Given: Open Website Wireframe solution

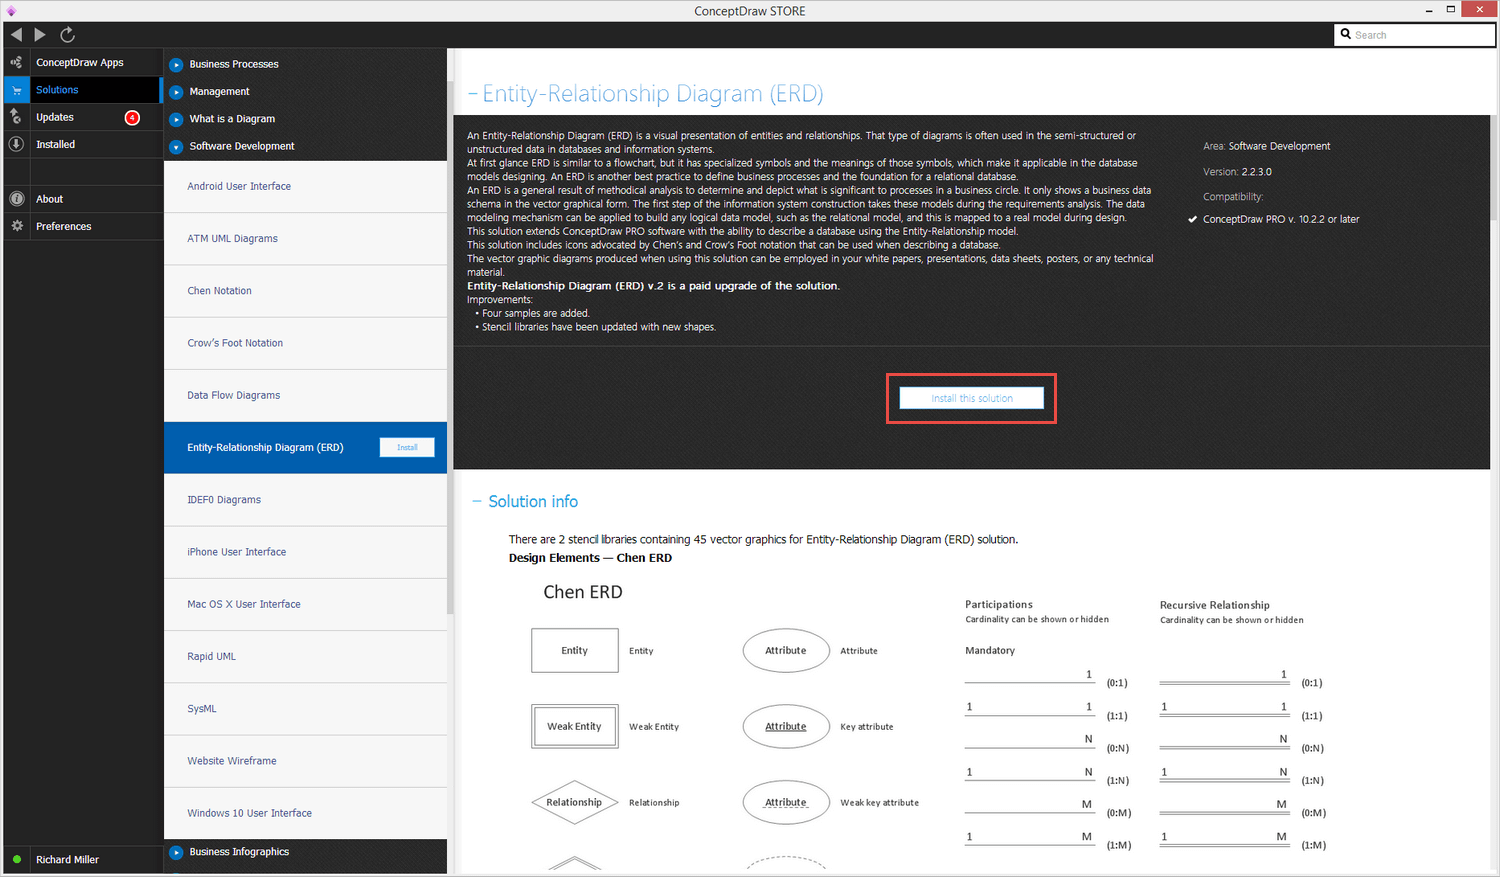Looking at the screenshot, I should [x=305, y=761].
